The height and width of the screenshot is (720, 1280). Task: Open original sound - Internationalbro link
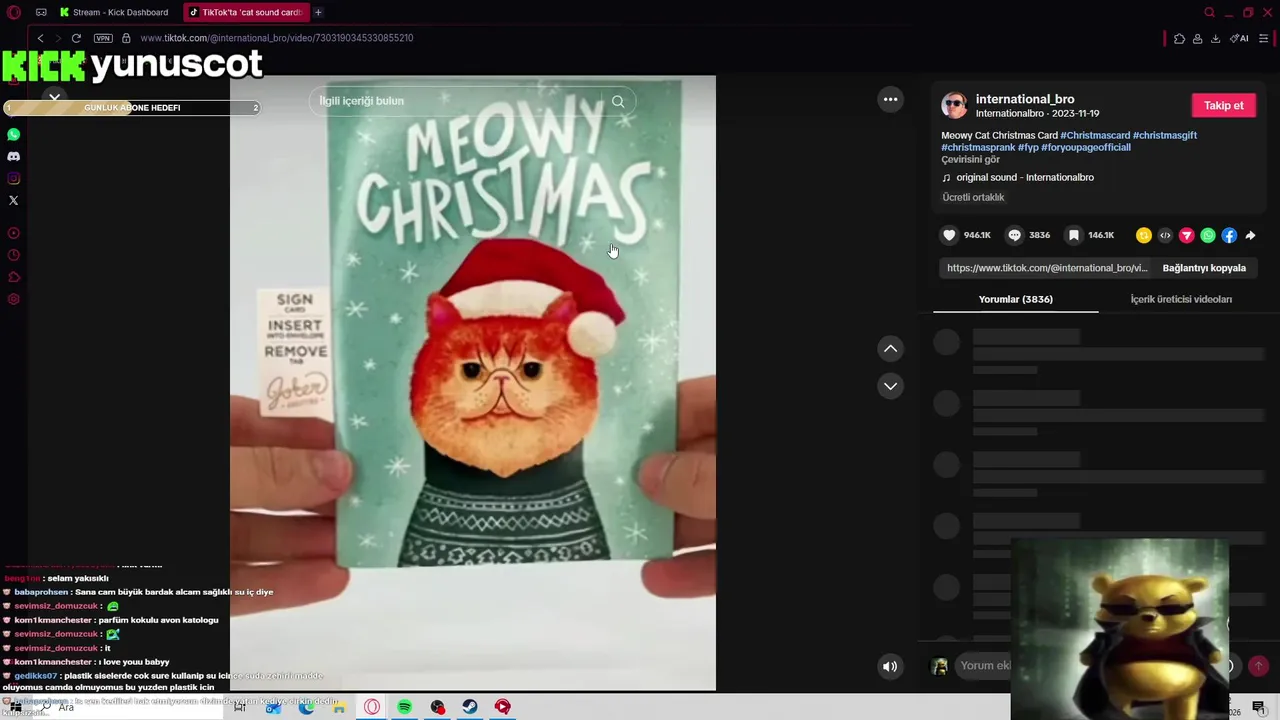1025,177
